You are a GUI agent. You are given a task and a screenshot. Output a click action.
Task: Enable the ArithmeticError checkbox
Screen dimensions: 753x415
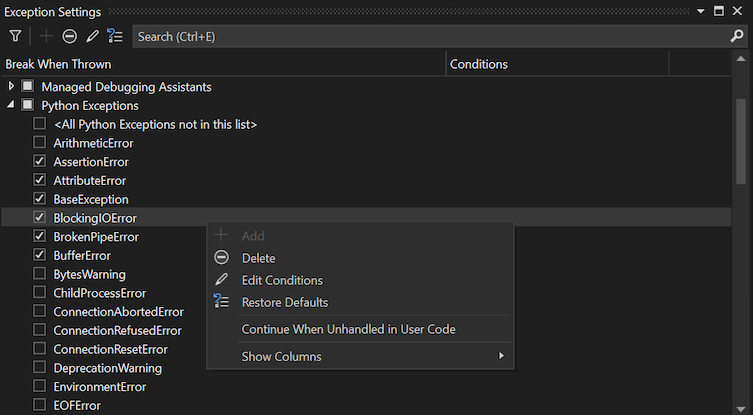[x=40, y=143]
